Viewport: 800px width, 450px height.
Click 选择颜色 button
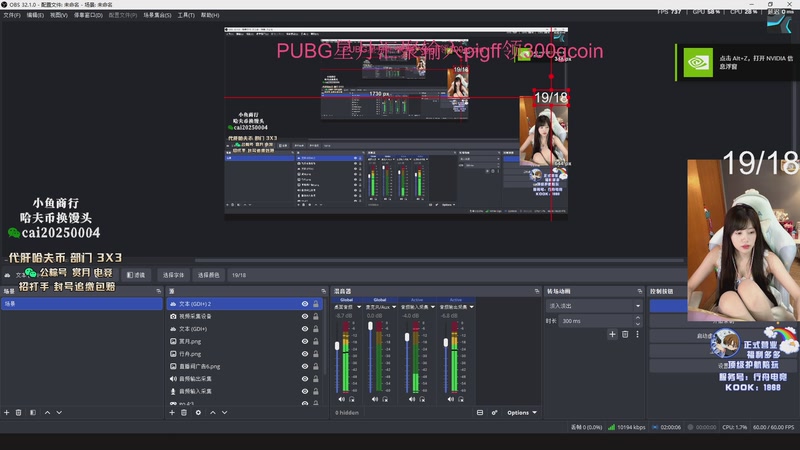click(208, 275)
